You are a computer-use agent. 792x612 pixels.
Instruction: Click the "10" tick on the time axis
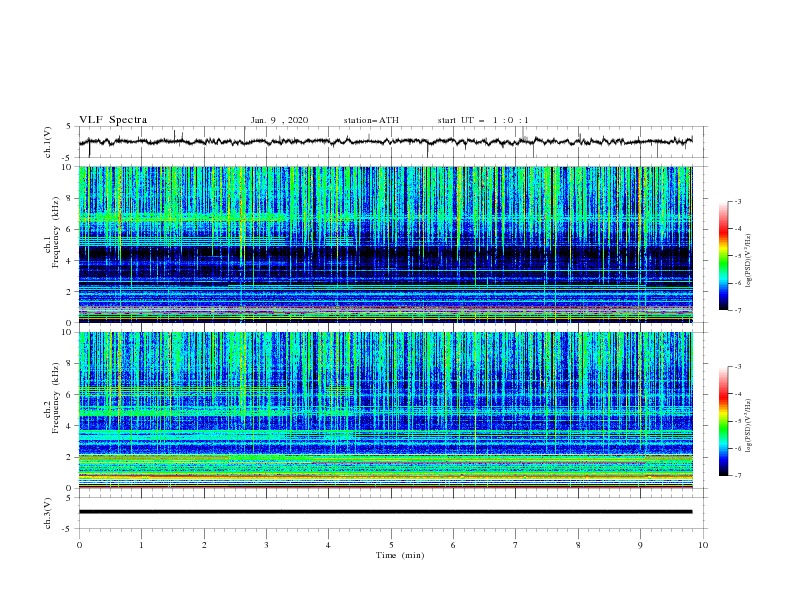[703, 545]
